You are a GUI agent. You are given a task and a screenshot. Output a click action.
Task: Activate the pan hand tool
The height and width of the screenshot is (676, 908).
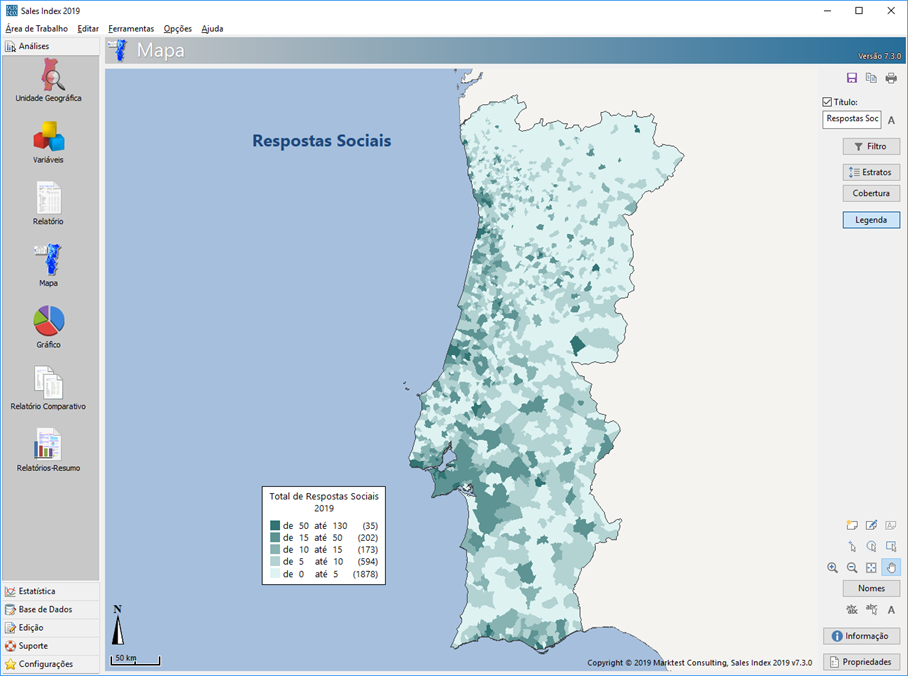click(x=891, y=567)
